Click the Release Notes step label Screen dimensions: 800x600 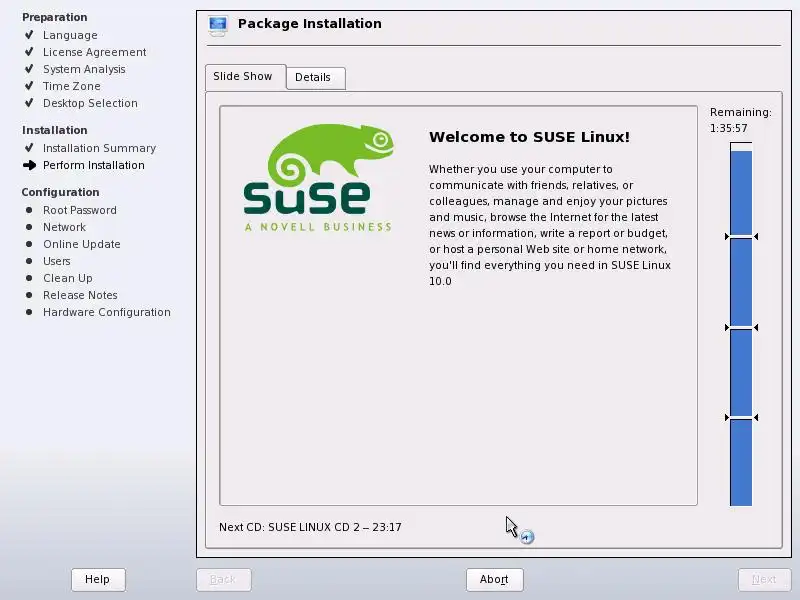80,295
